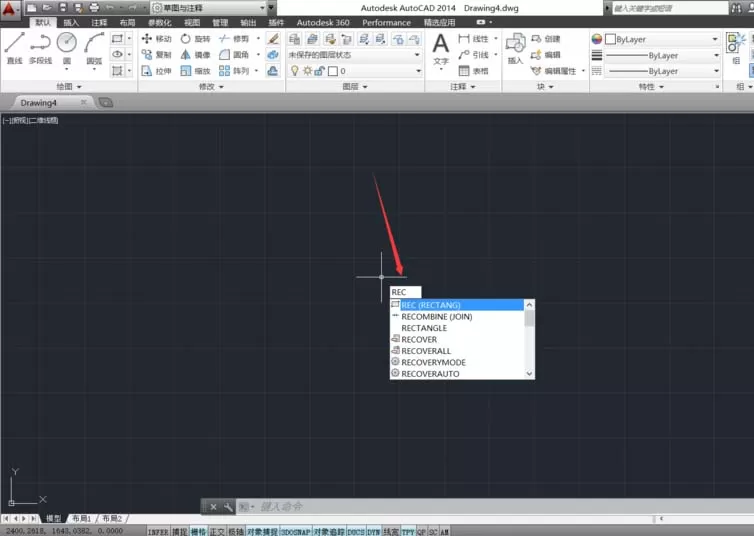Switch to the View (视图) ribbon tab
The width and height of the screenshot is (754, 536).
tap(192, 23)
